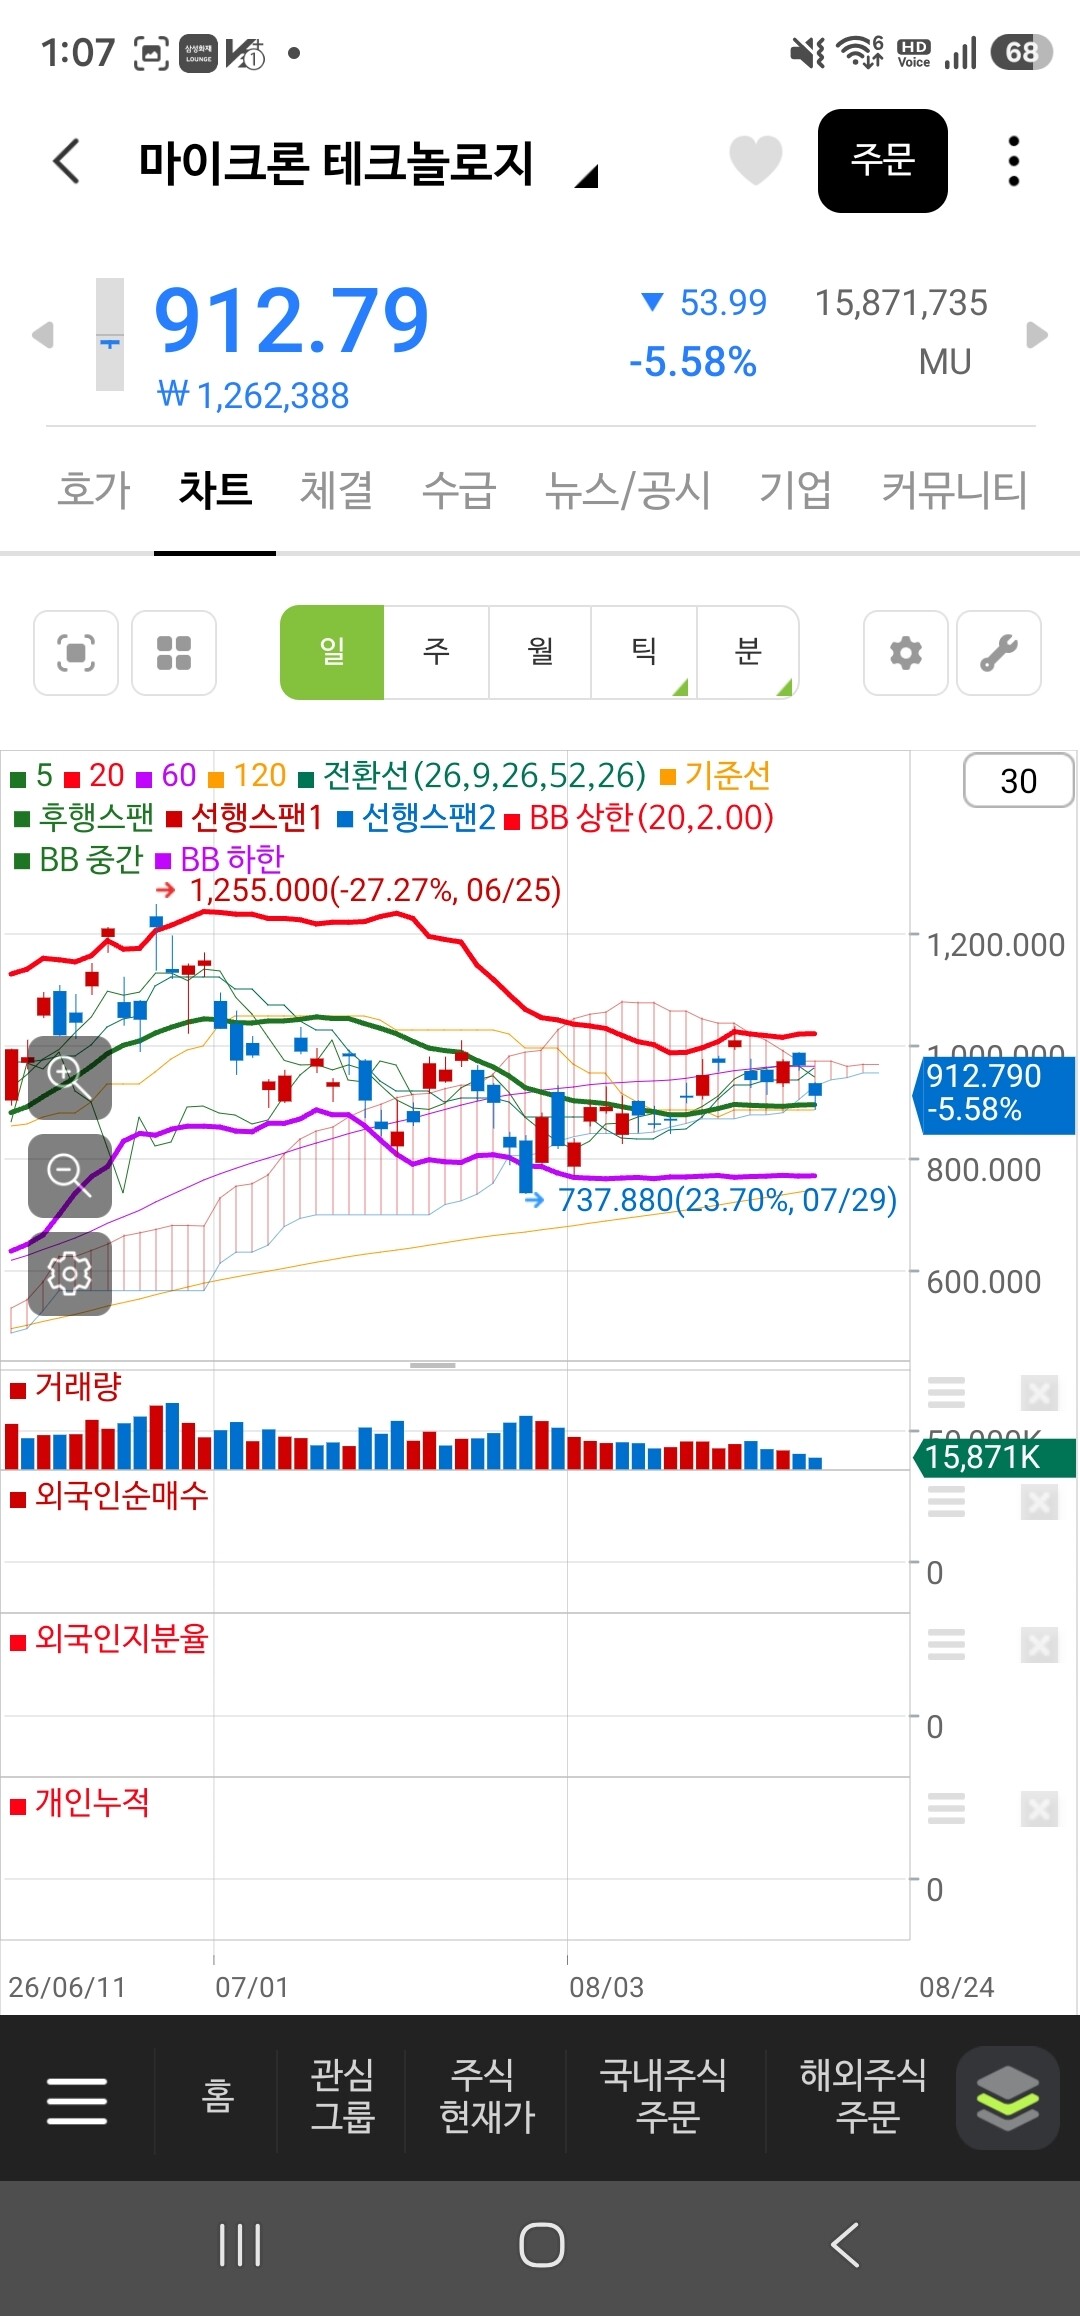Open 국내주식 주문 in bottom bar
The image size is (1080, 2316).
click(x=663, y=2096)
